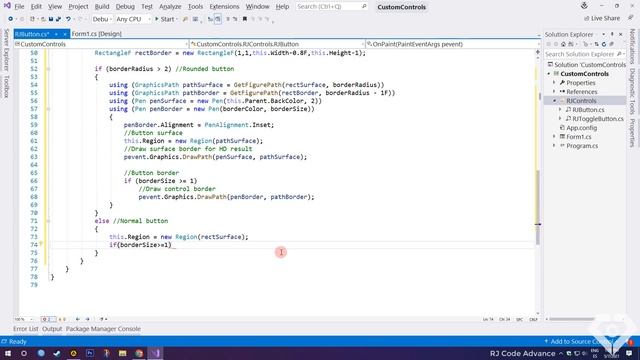Image resolution: width=640 pixels, height=360 pixels.
Task: Open the Error List tab
Action: (x=25, y=329)
